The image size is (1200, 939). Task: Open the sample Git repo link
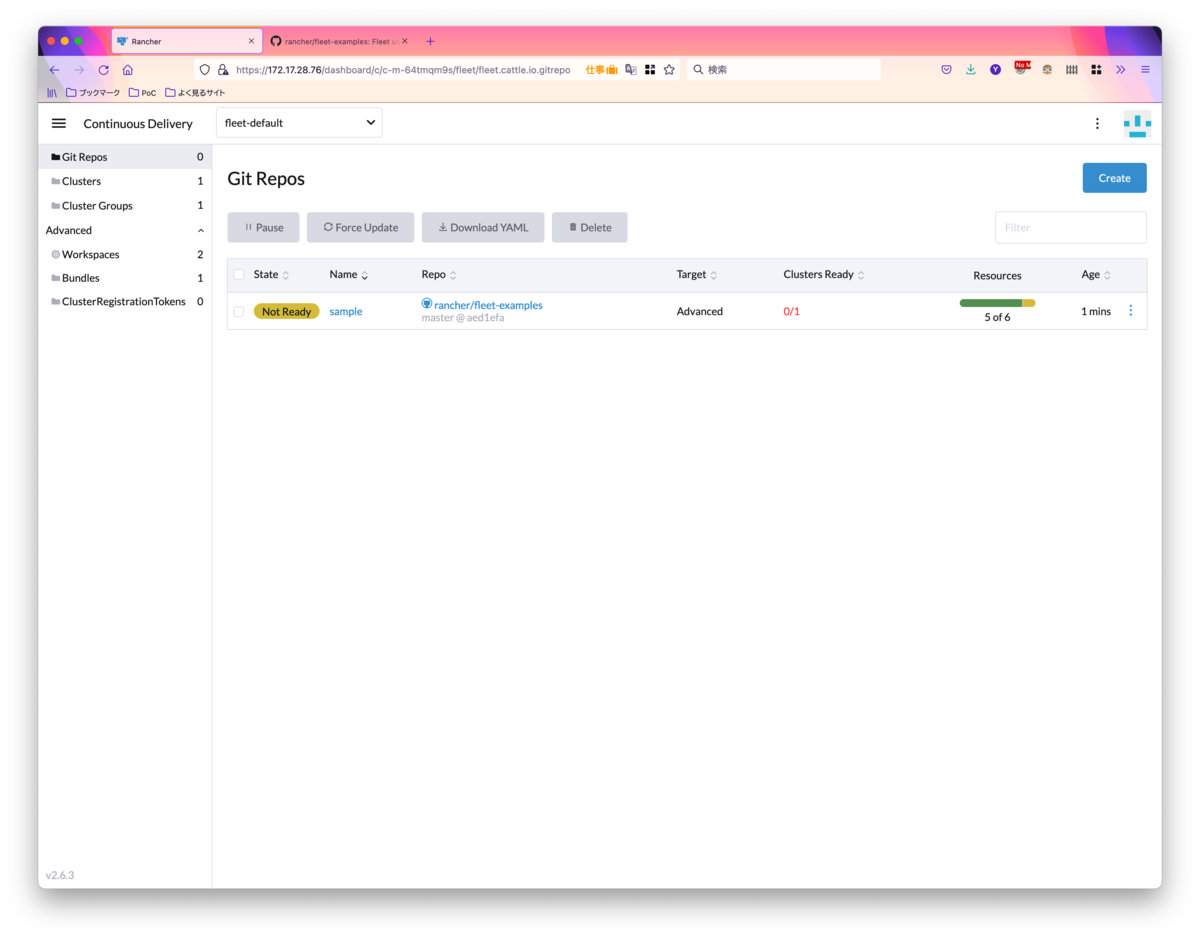point(345,311)
